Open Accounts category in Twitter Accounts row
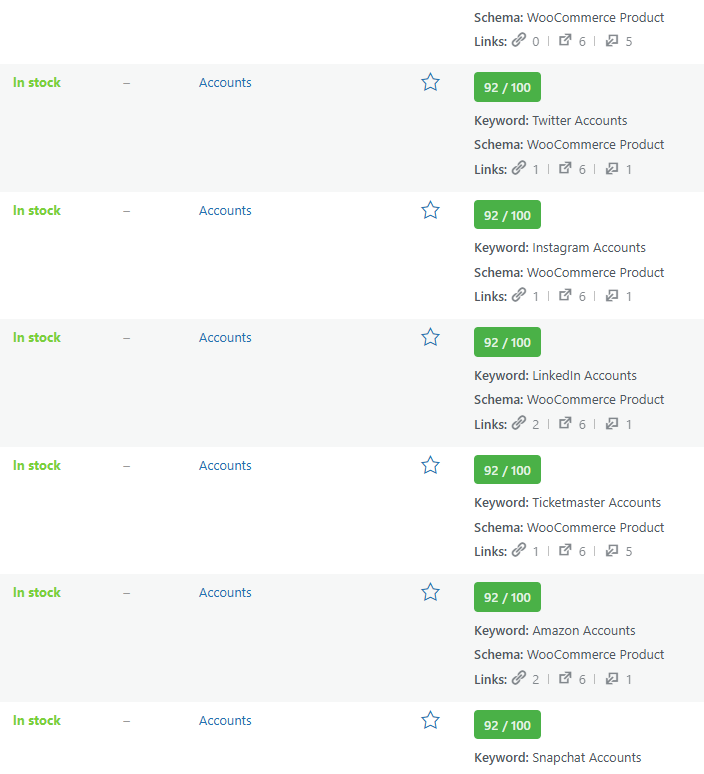The height and width of the screenshot is (774, 704). point(225,83)
